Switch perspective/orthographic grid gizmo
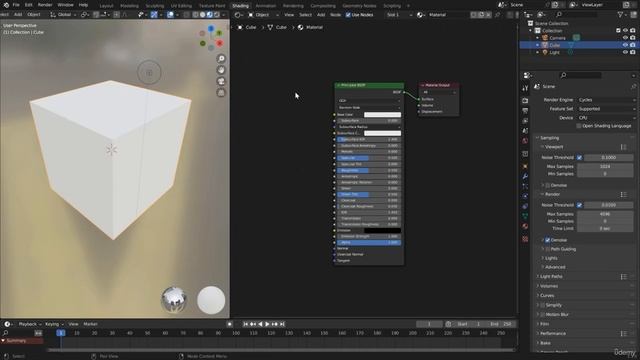Viewport: 640px width, 360px height. click(221, 93)
